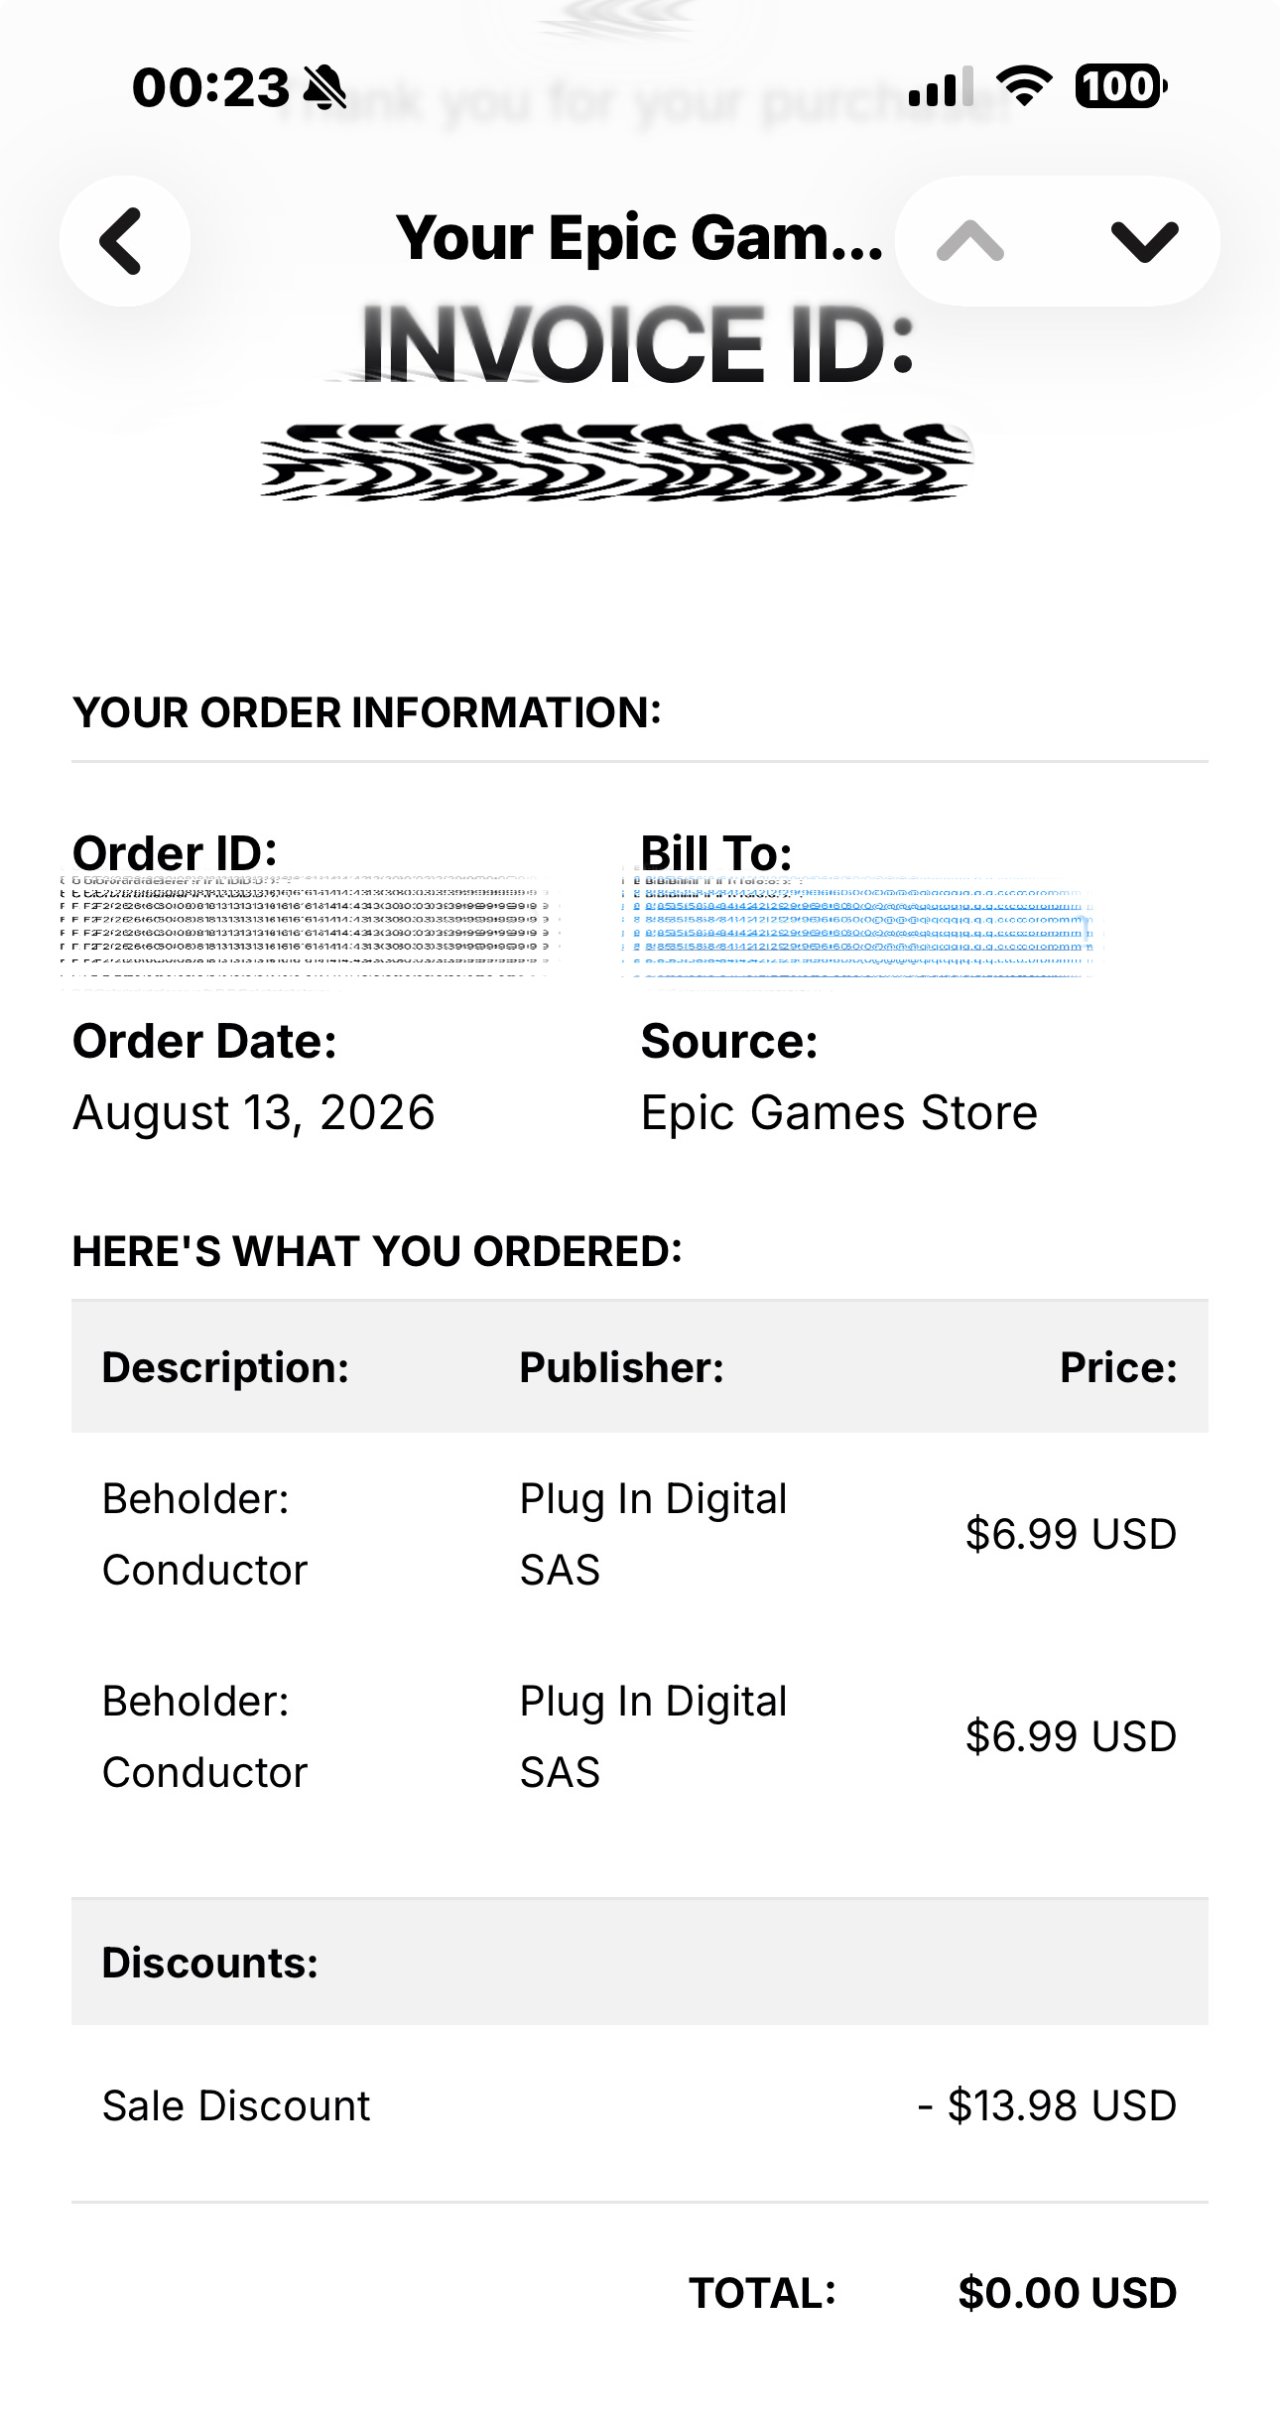Select the blurred Order ID value
Screen dimensions: 1280x2417
coord(308,928)
